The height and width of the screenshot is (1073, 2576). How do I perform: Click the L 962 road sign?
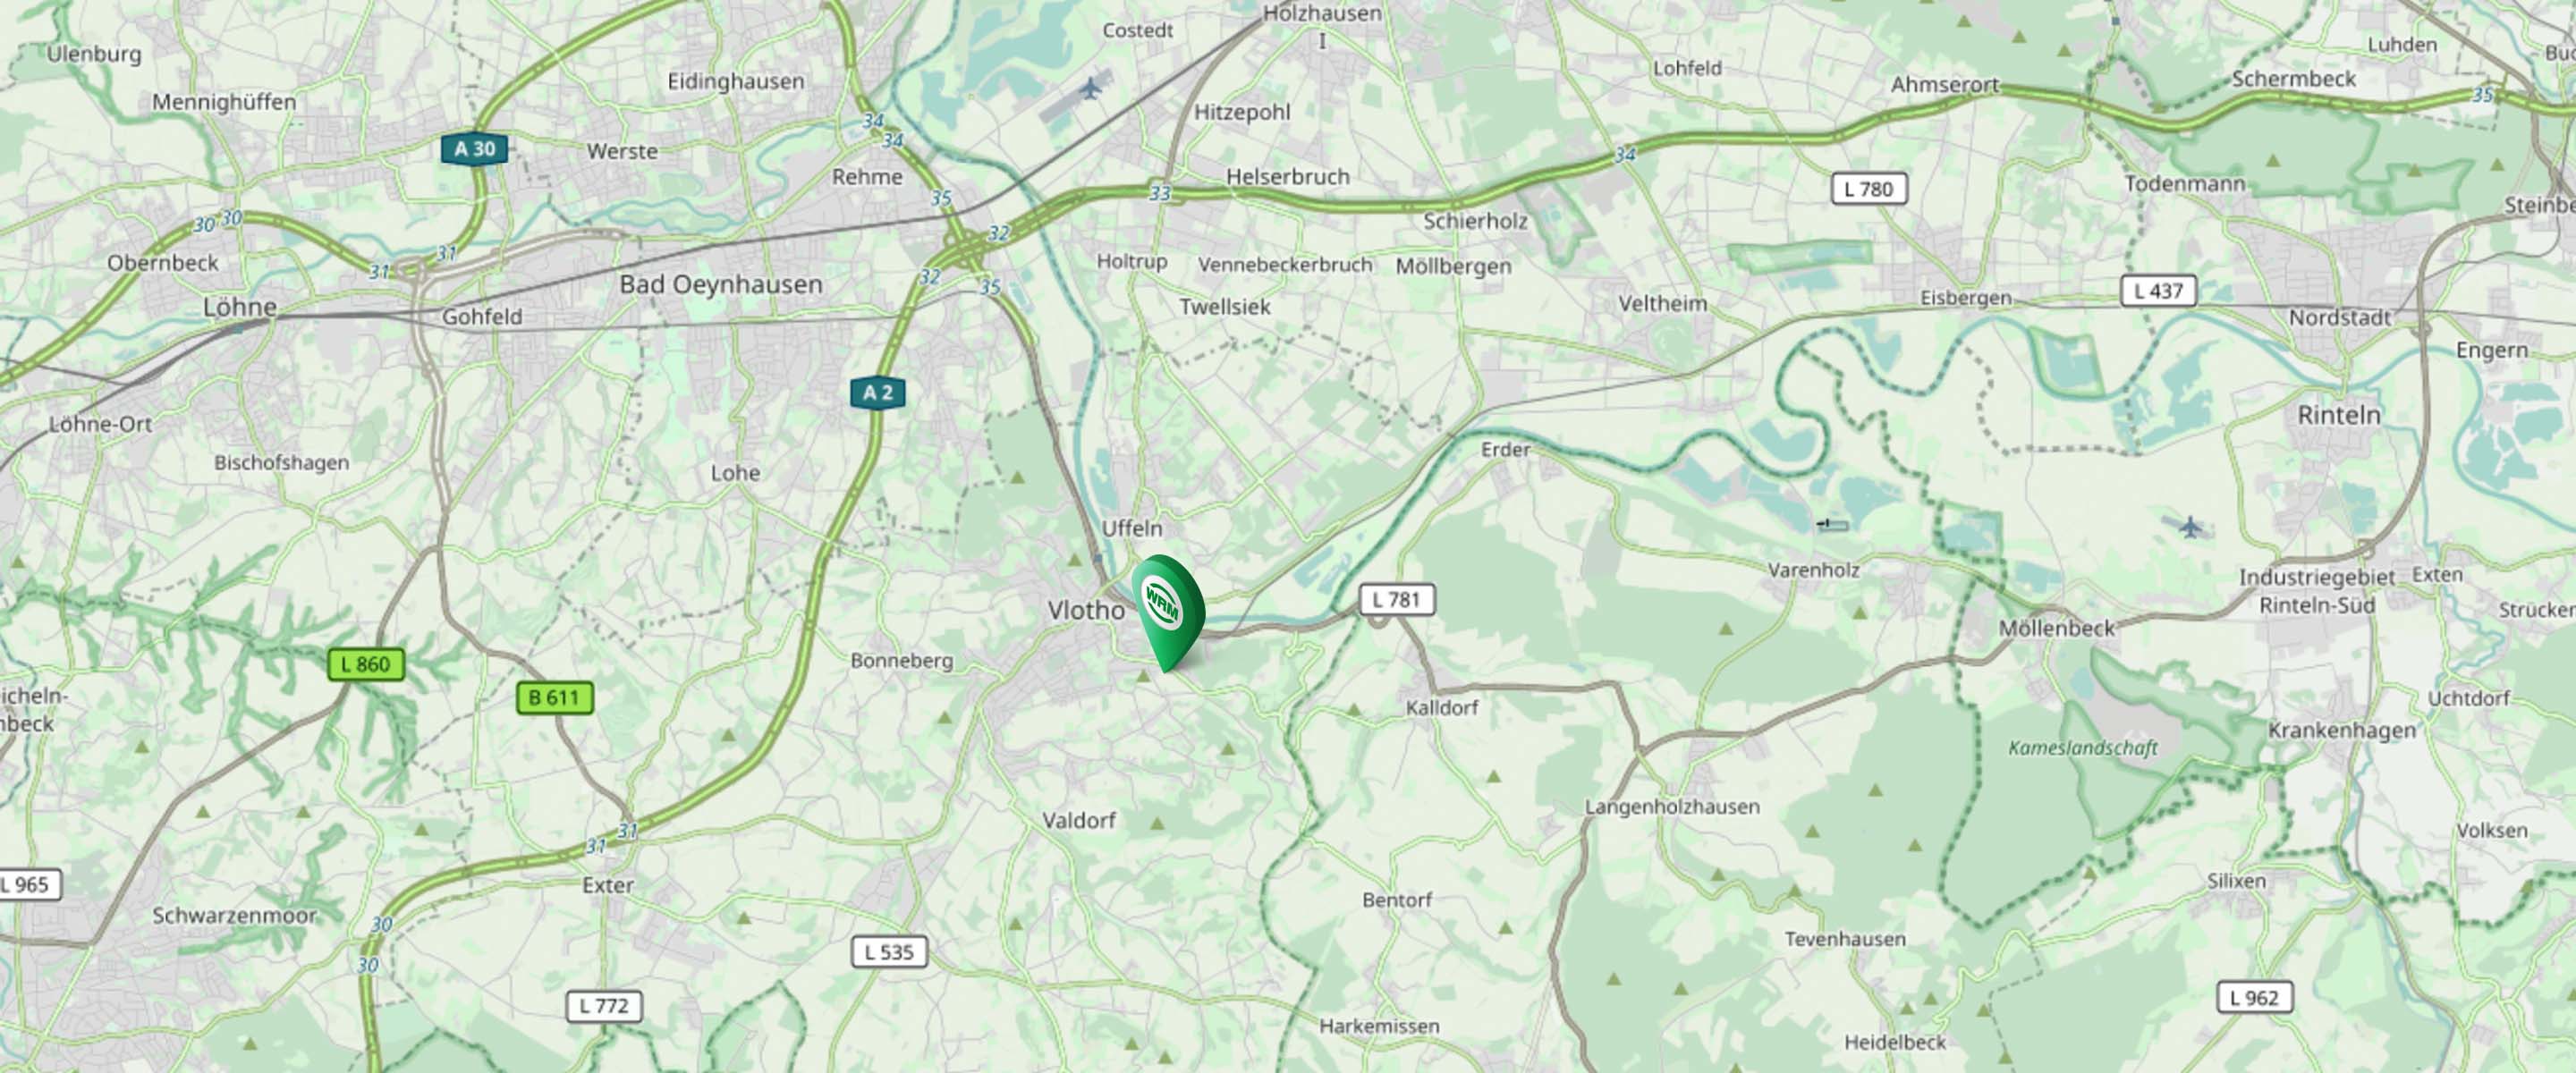(2255, 997)
